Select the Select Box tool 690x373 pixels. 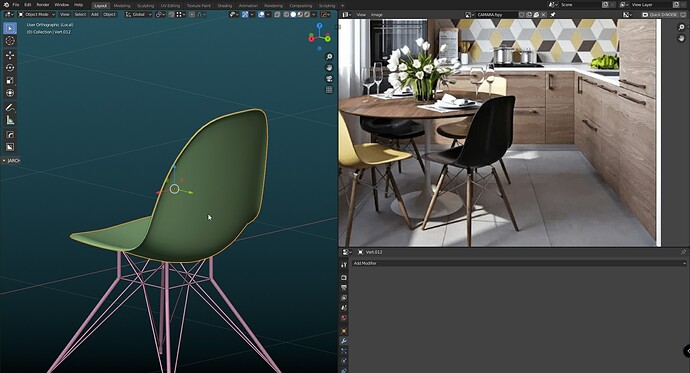[10, 29]
